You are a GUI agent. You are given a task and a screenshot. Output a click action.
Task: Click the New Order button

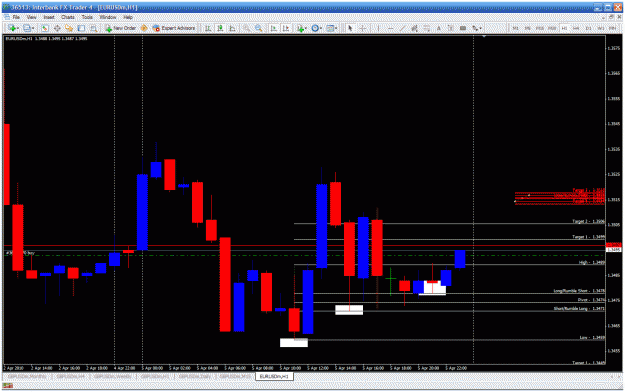[120, 28]
